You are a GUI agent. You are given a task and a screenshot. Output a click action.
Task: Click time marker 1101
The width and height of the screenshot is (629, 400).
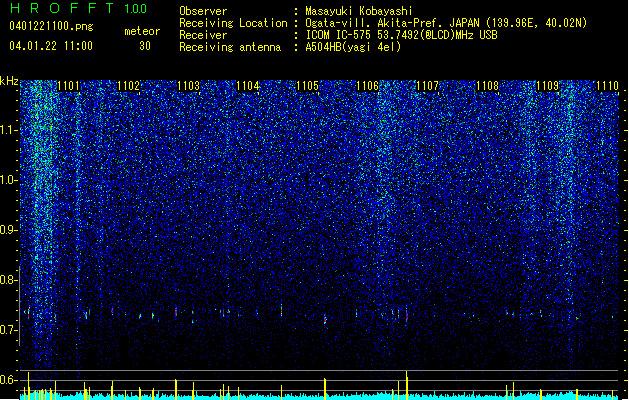pyautogui.click(x=69, y=86)
